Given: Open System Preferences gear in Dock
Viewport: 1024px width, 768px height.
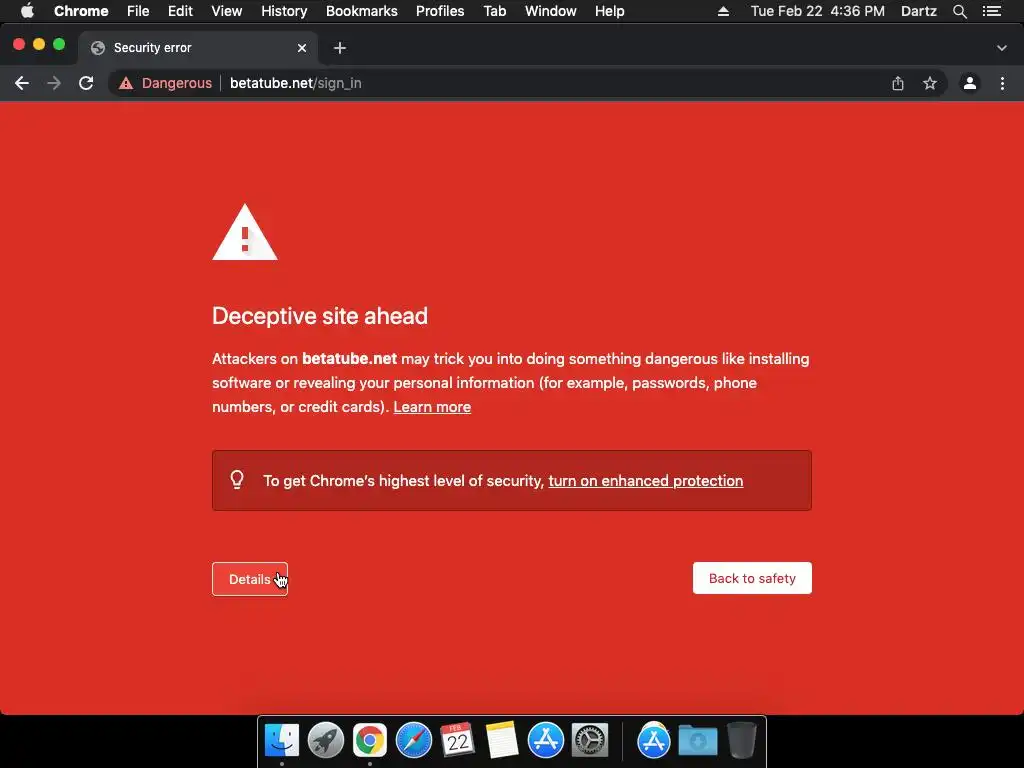Looking at the screenshot, I should 590,741.
